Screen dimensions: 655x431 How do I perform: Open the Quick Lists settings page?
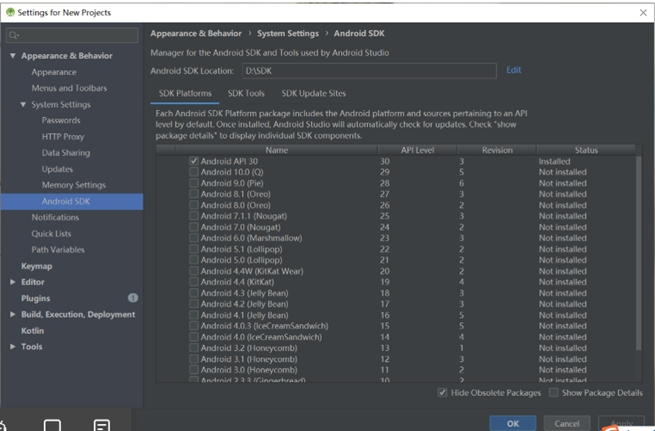point(51,233)
